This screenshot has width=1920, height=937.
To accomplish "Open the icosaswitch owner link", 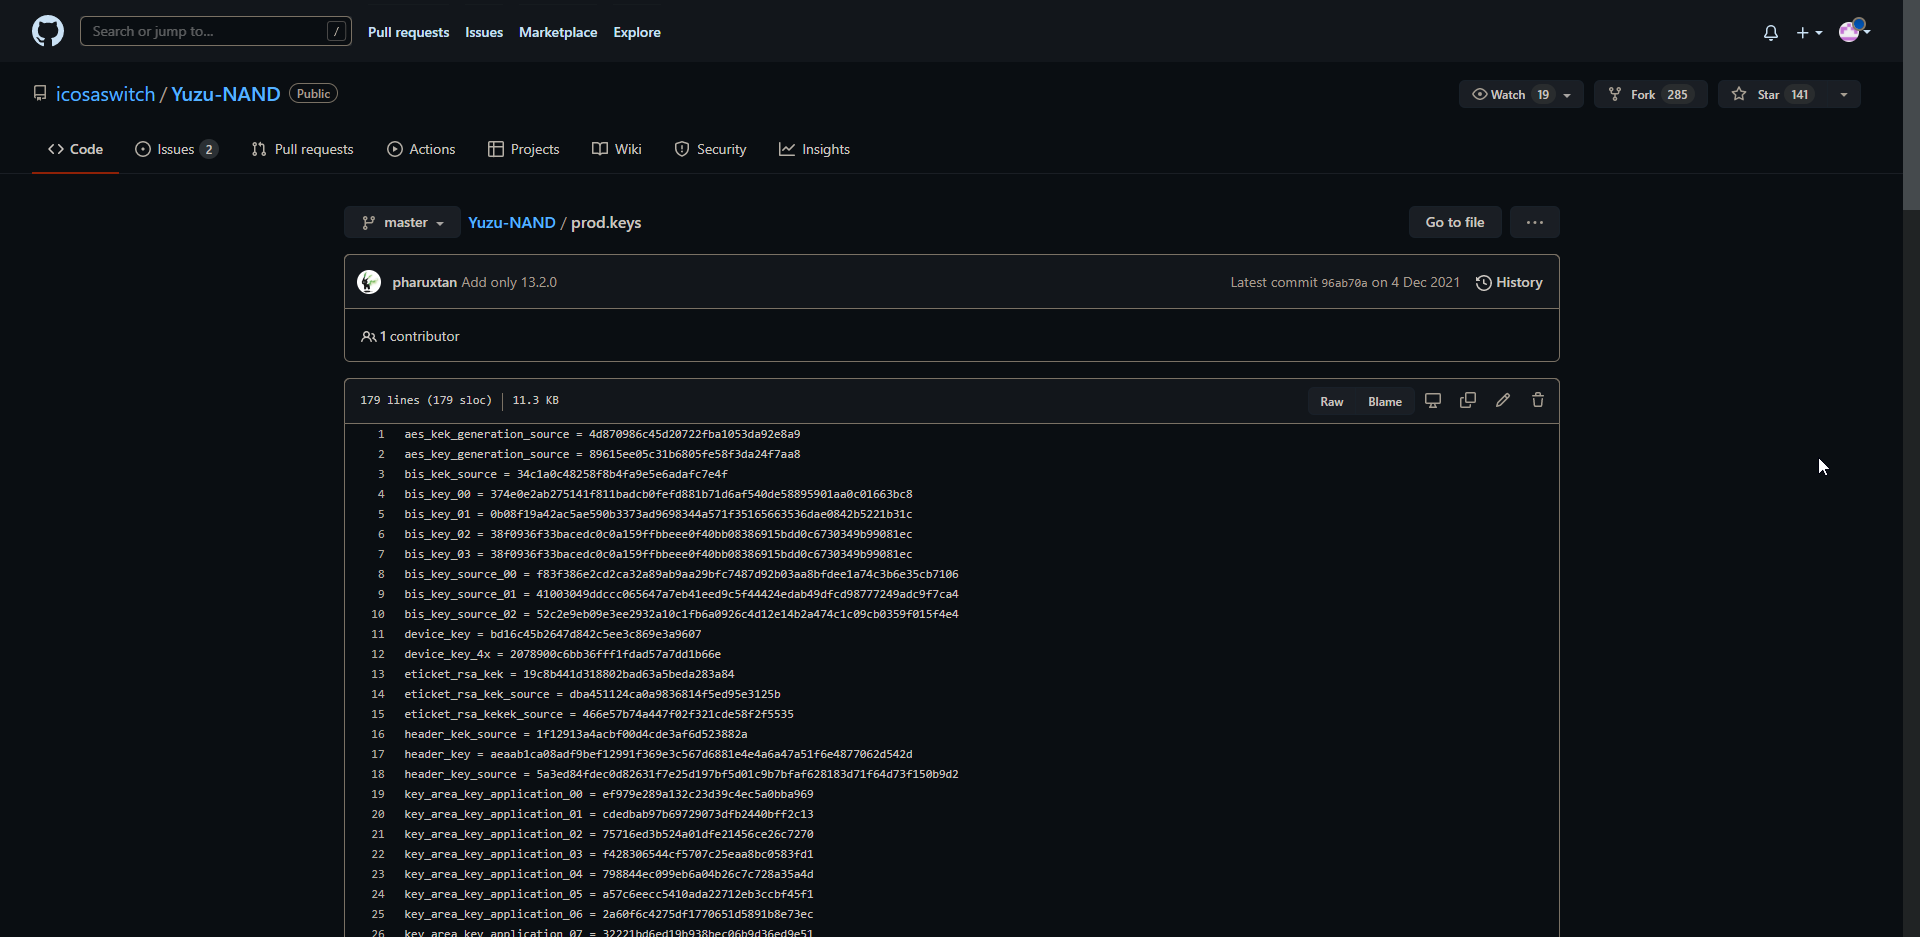I will 105,94.
